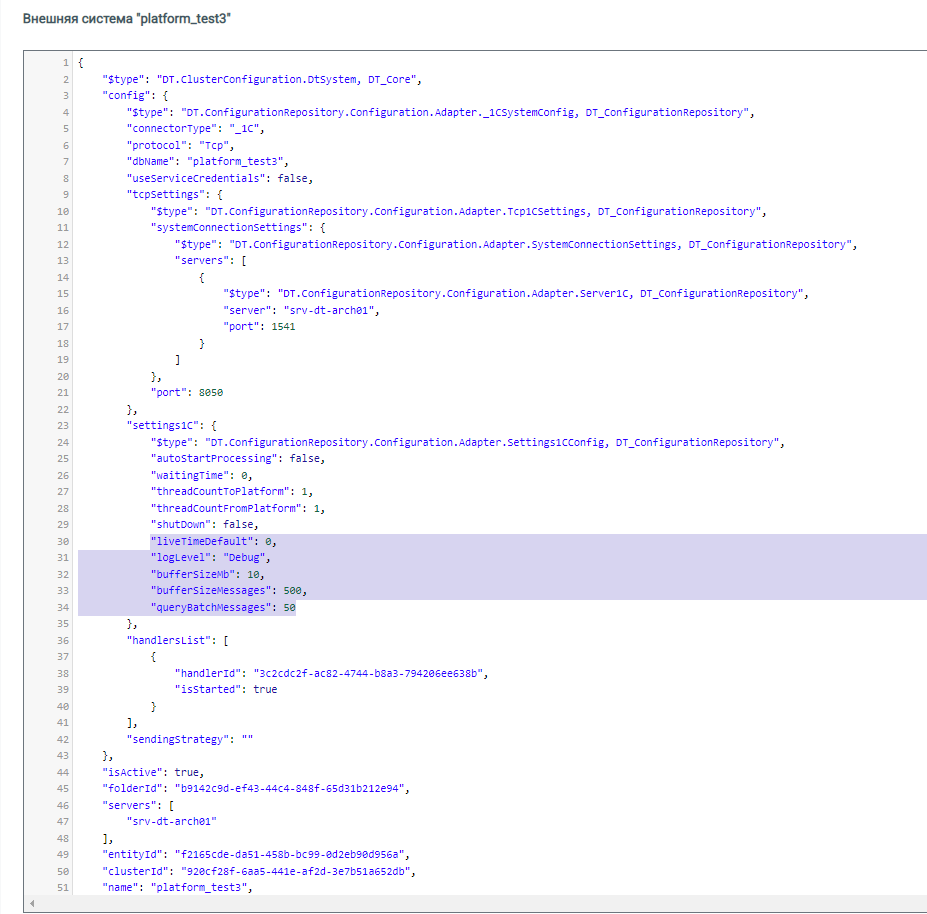Click line number 1 in the gutter
The height and width of the screenshot is (914, 927).
(x=65, y=62)
